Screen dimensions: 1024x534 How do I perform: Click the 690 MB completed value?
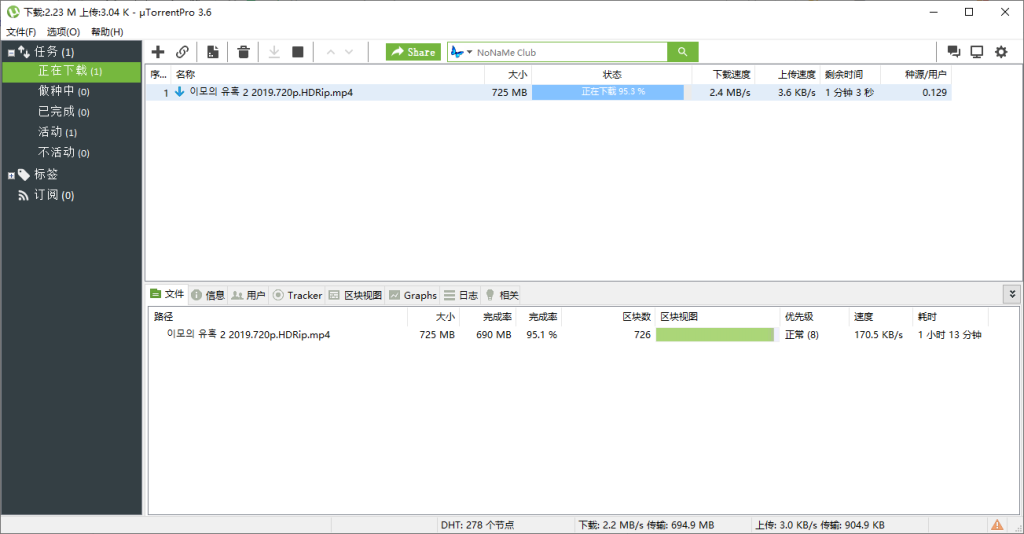coord(494,335)
